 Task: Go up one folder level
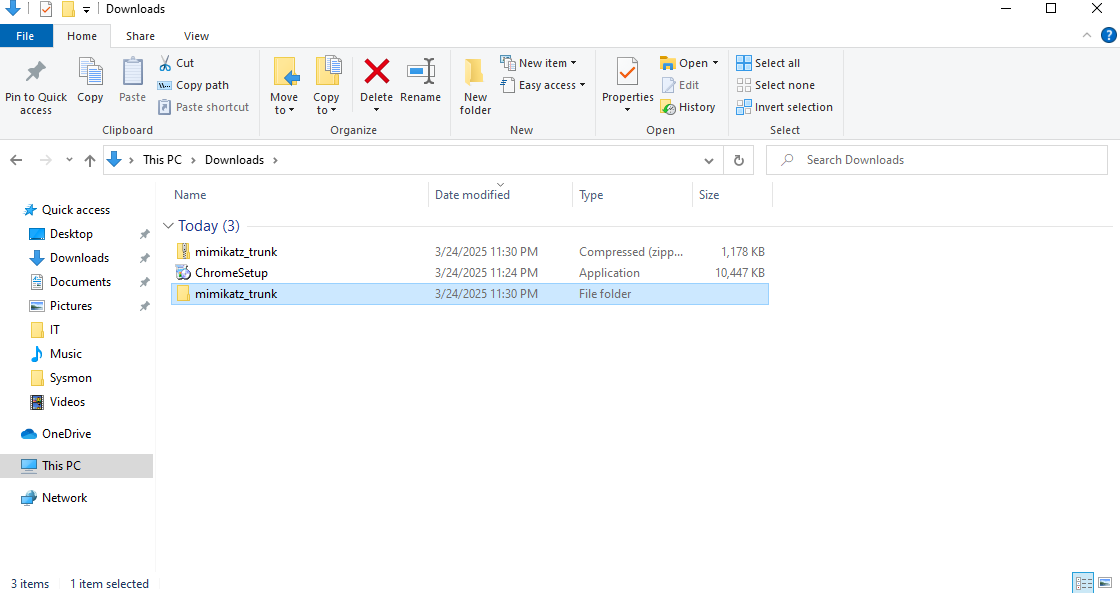pyautogui.click(x=90, y=160)
